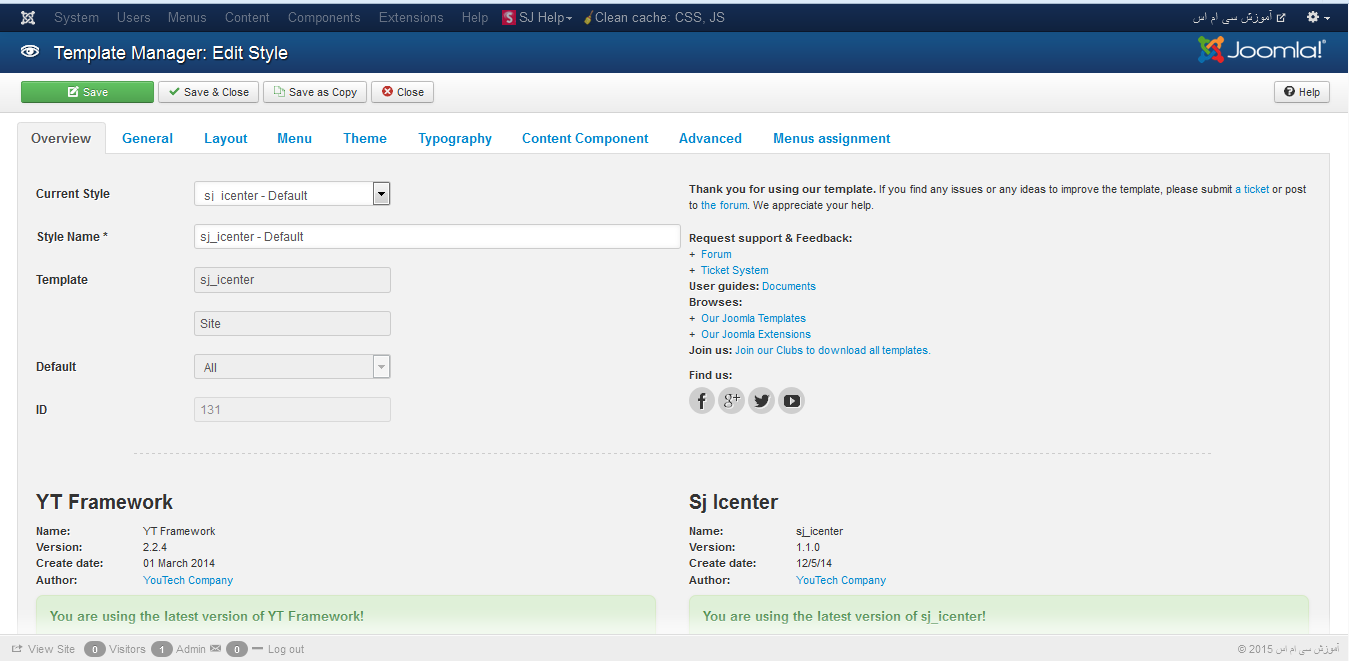1349x661 pixels.
Task: Open the Ticket System link
Action: [735, 270]
